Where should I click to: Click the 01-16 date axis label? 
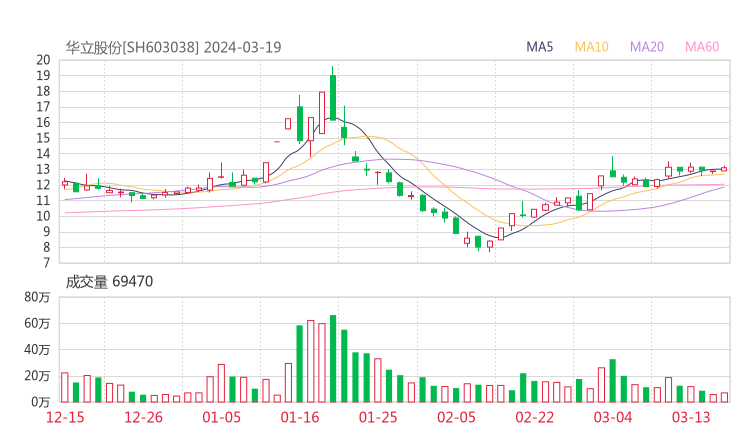[300, 417]
